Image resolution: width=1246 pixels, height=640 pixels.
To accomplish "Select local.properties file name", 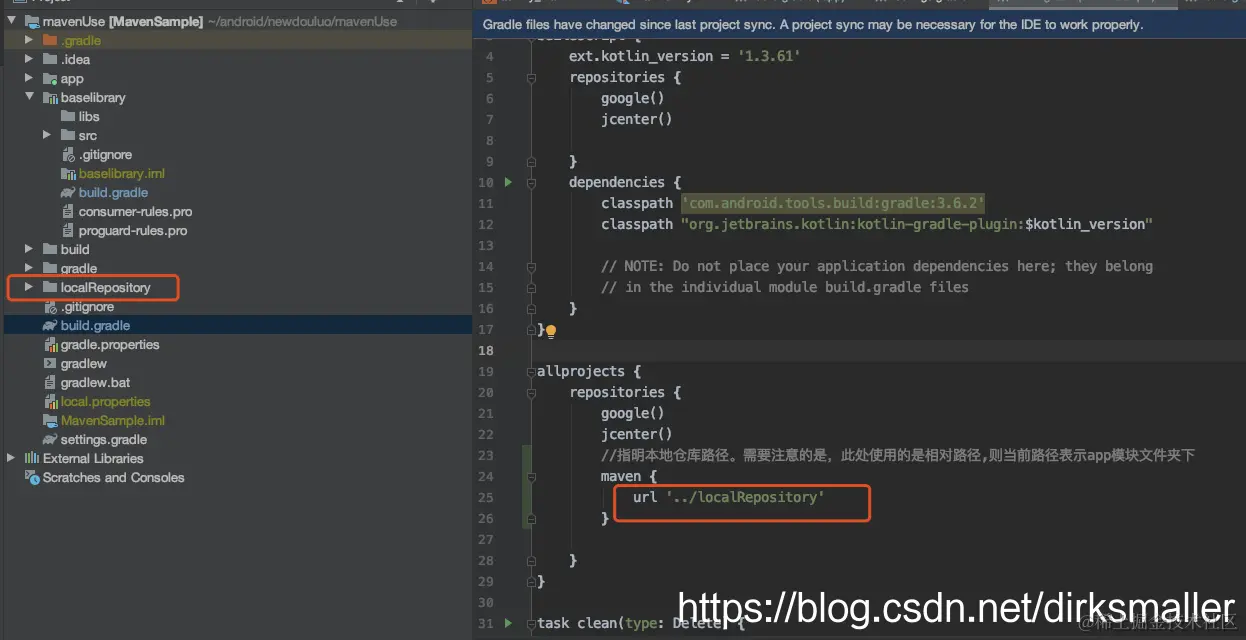I will click(x=106, y=401).
